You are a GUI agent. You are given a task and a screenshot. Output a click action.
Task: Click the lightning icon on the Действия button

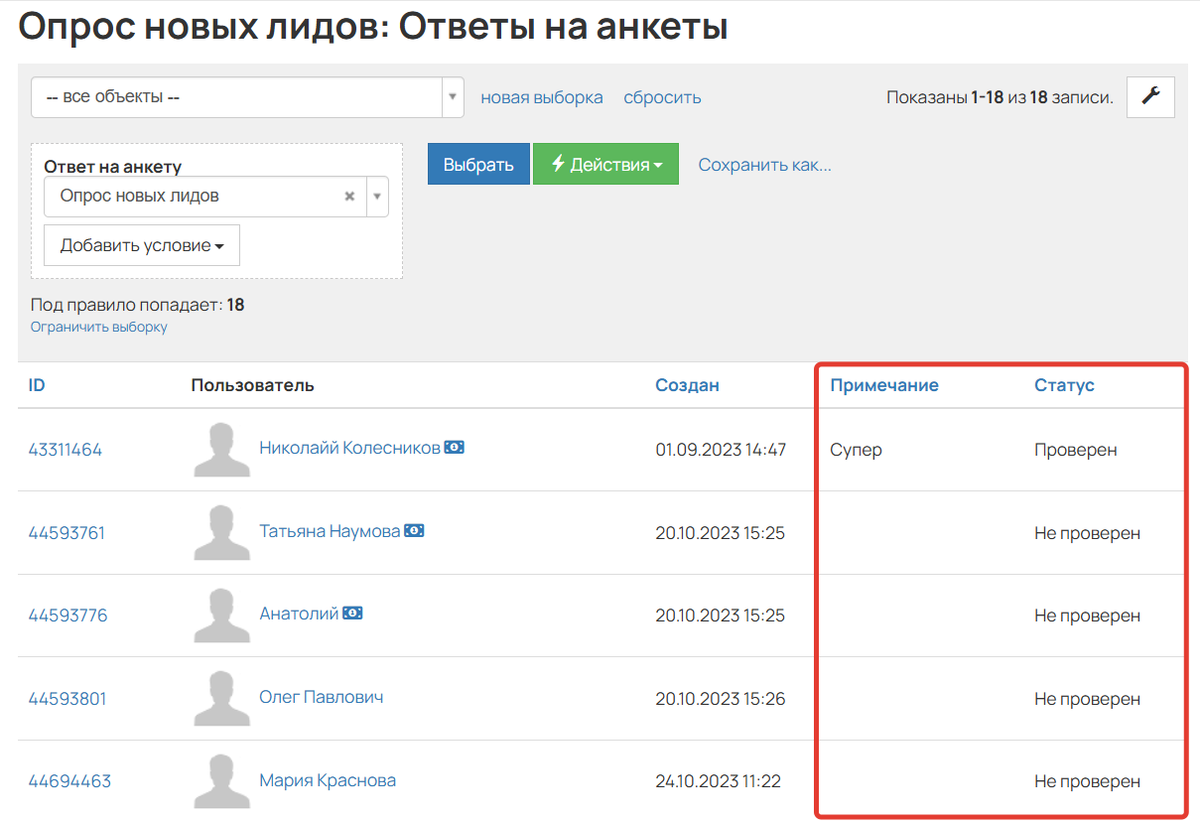click(x=559, y=163)
